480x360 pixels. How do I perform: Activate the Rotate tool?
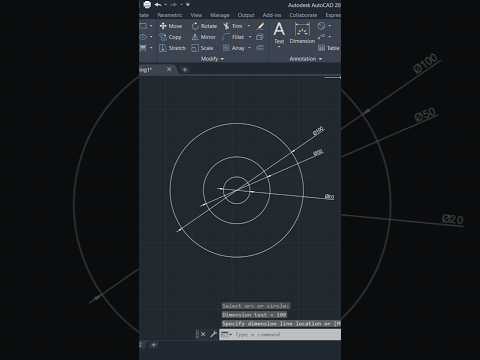click(204, 26)
